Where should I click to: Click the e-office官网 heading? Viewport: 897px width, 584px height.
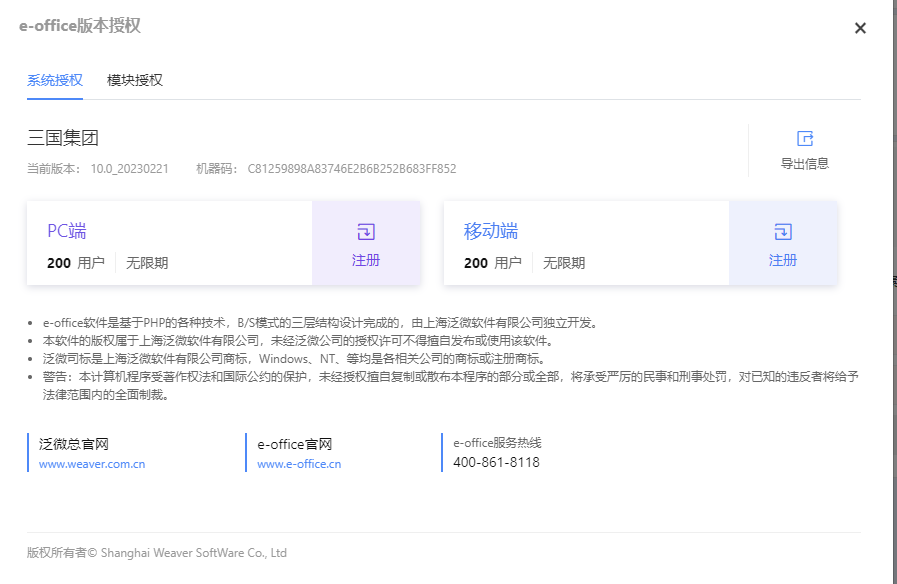point(295,444)
